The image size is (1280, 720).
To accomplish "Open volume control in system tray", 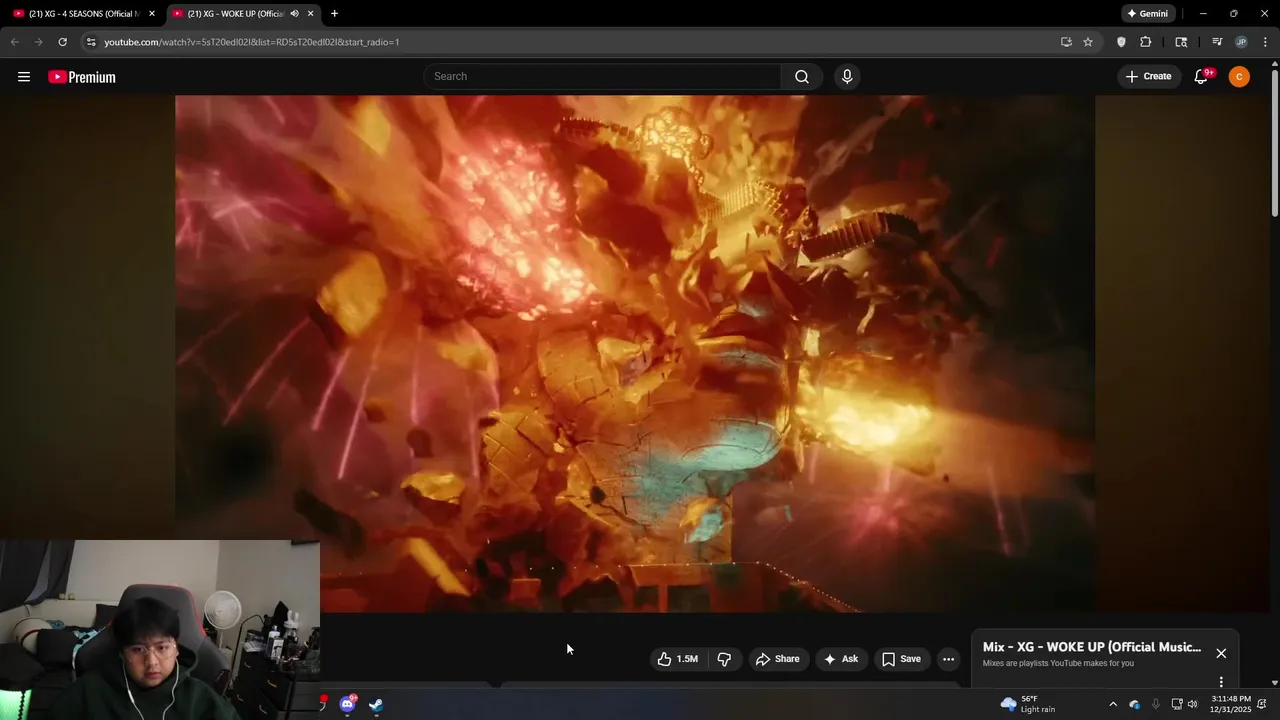I will (1192, 704).
